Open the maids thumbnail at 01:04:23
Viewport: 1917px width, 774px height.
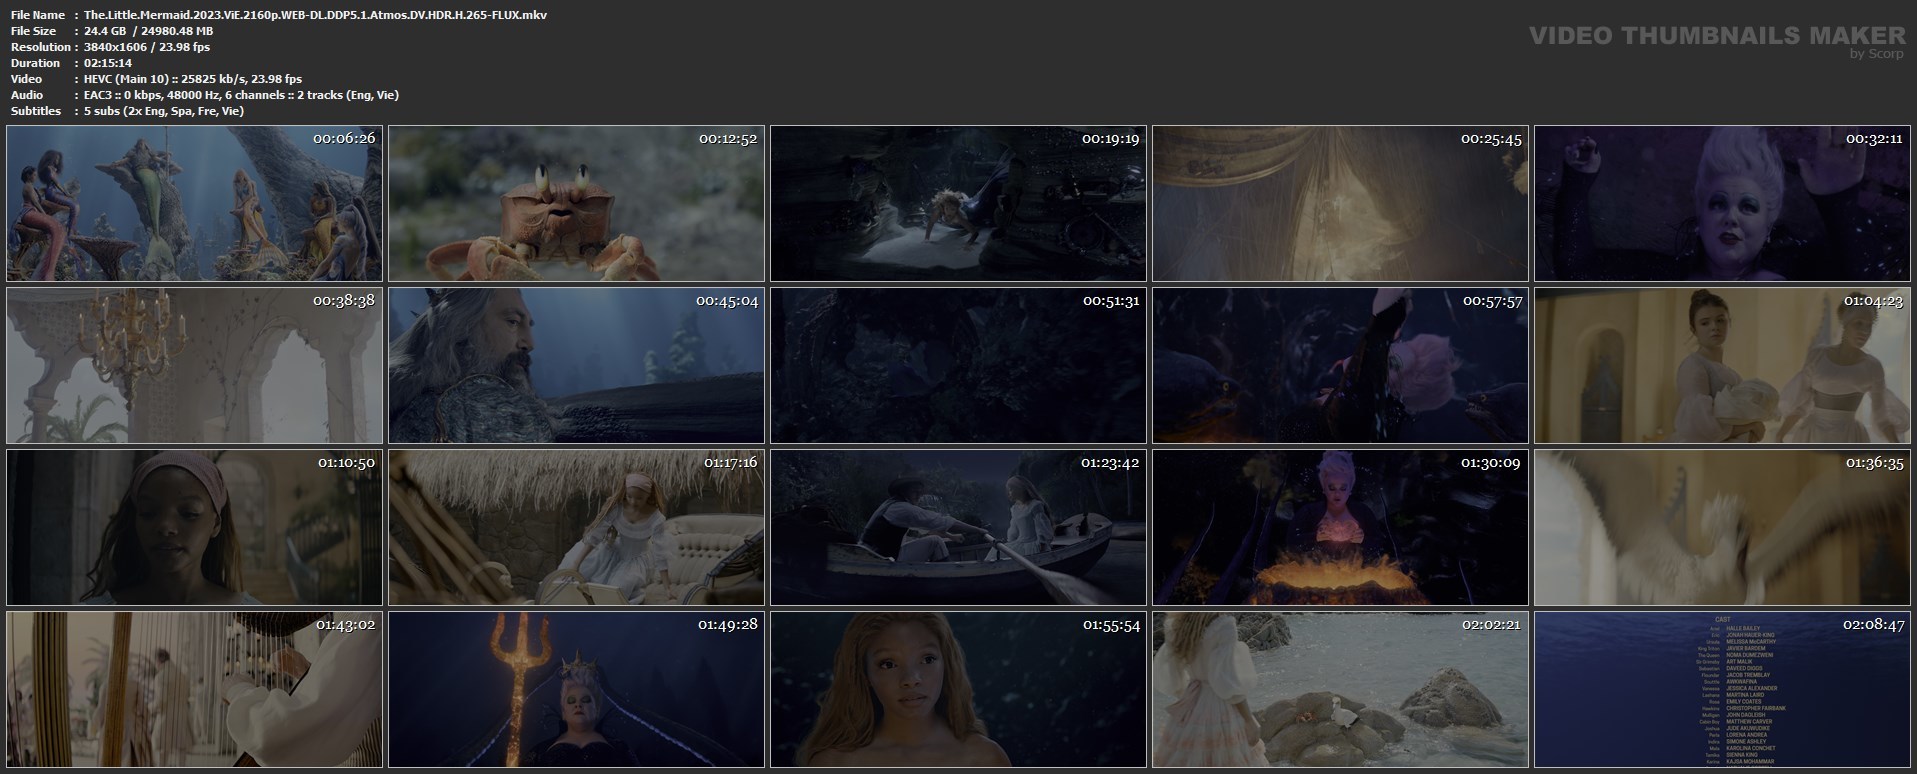click(x=1722, y=365)
